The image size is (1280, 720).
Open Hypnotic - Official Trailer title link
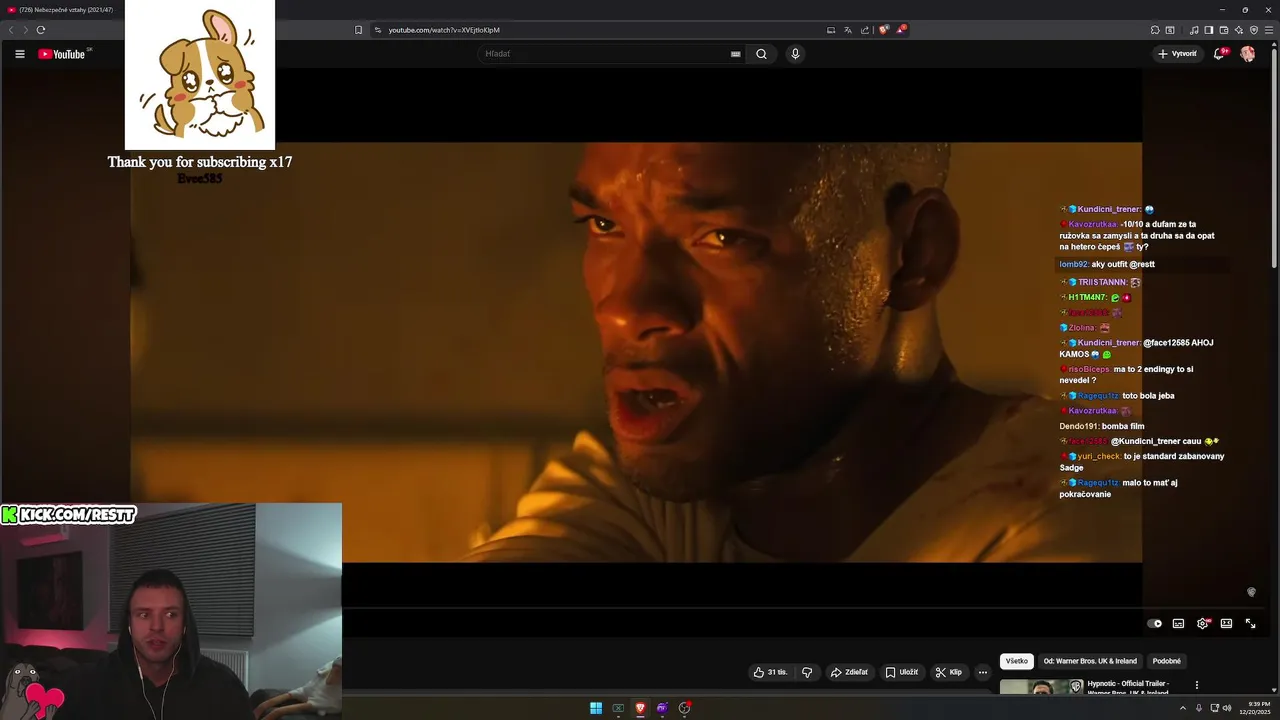(1128, 687)
